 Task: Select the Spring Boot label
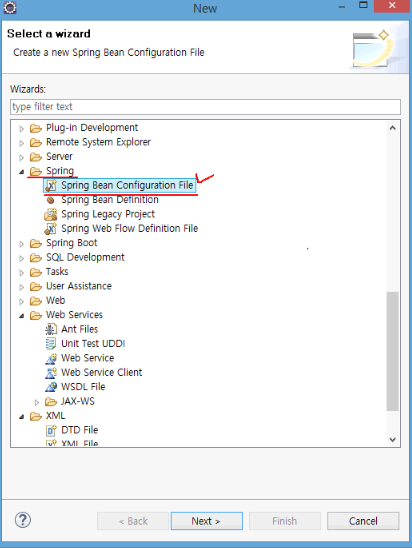pyautogui.click(x=72, y=243)
